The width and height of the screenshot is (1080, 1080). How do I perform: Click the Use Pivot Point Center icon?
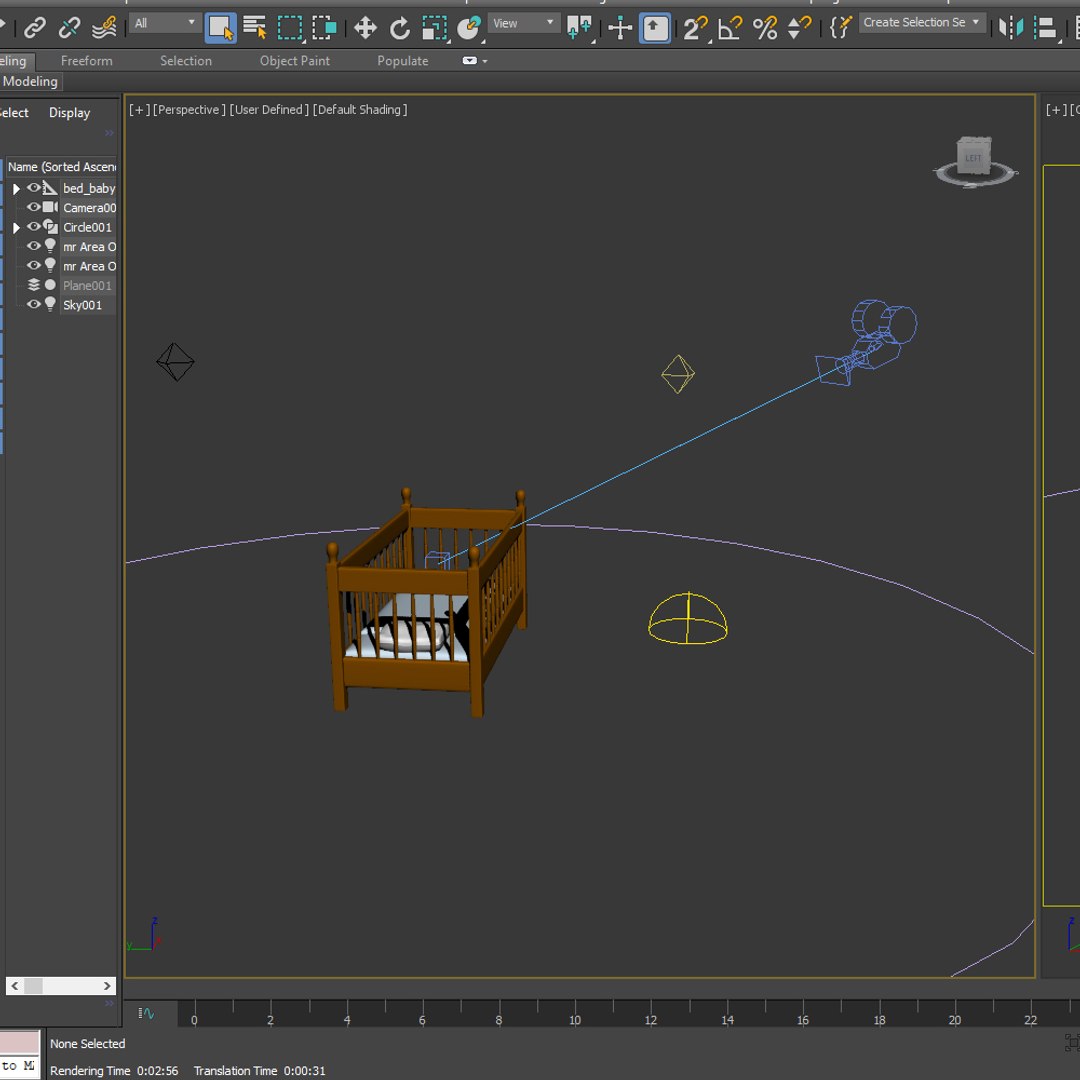click(x=579, y=28)
